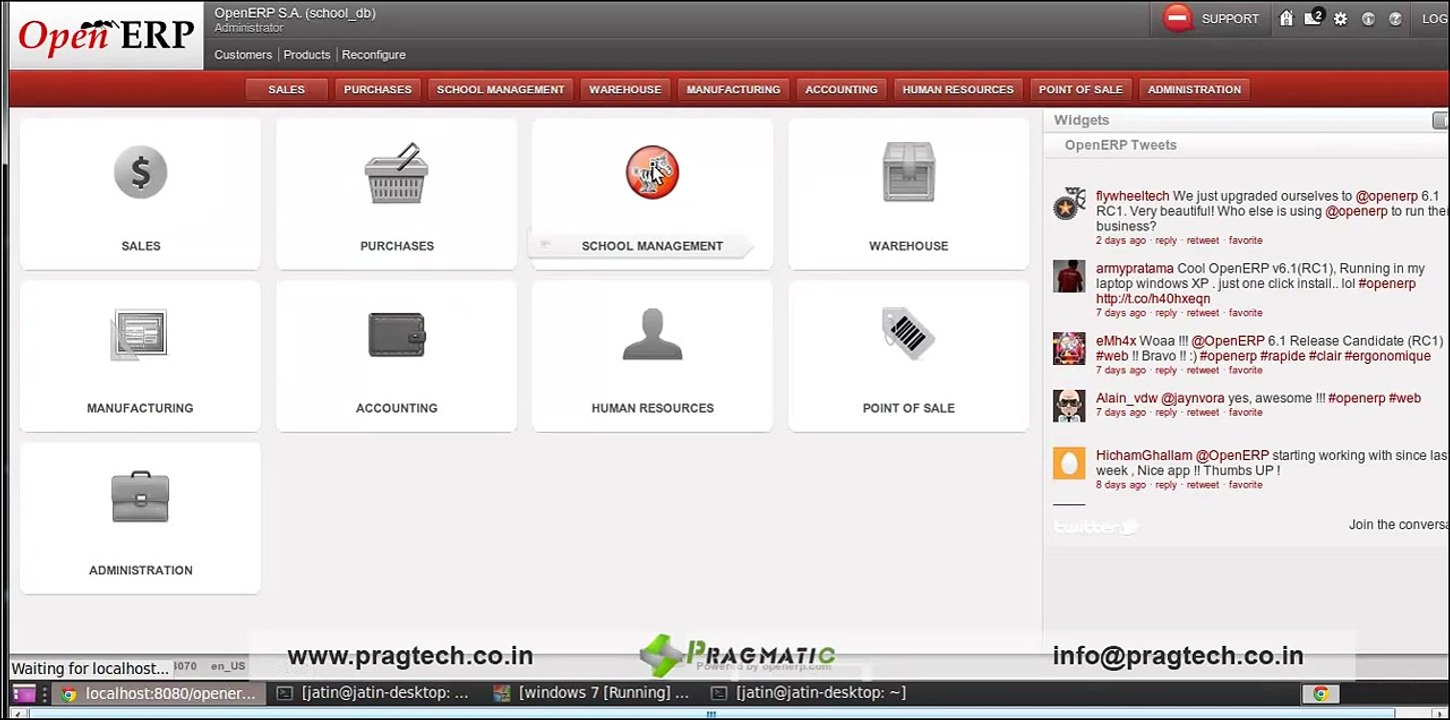Viewport: 1450px width, 720px height.
Task: Click the red Support chat icon
Action: (x=1178, y=18)
